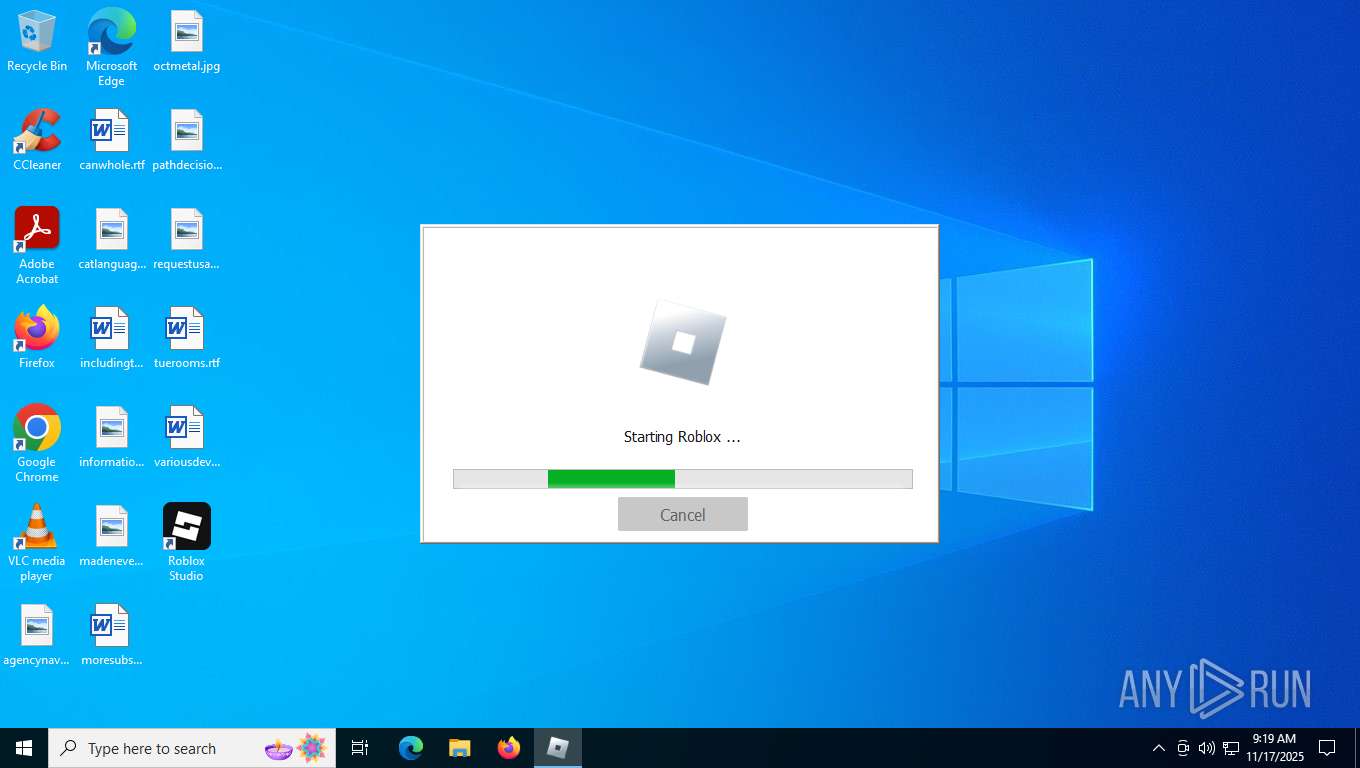Click the Meet Now tray icon

click(x=1183, y=748)
